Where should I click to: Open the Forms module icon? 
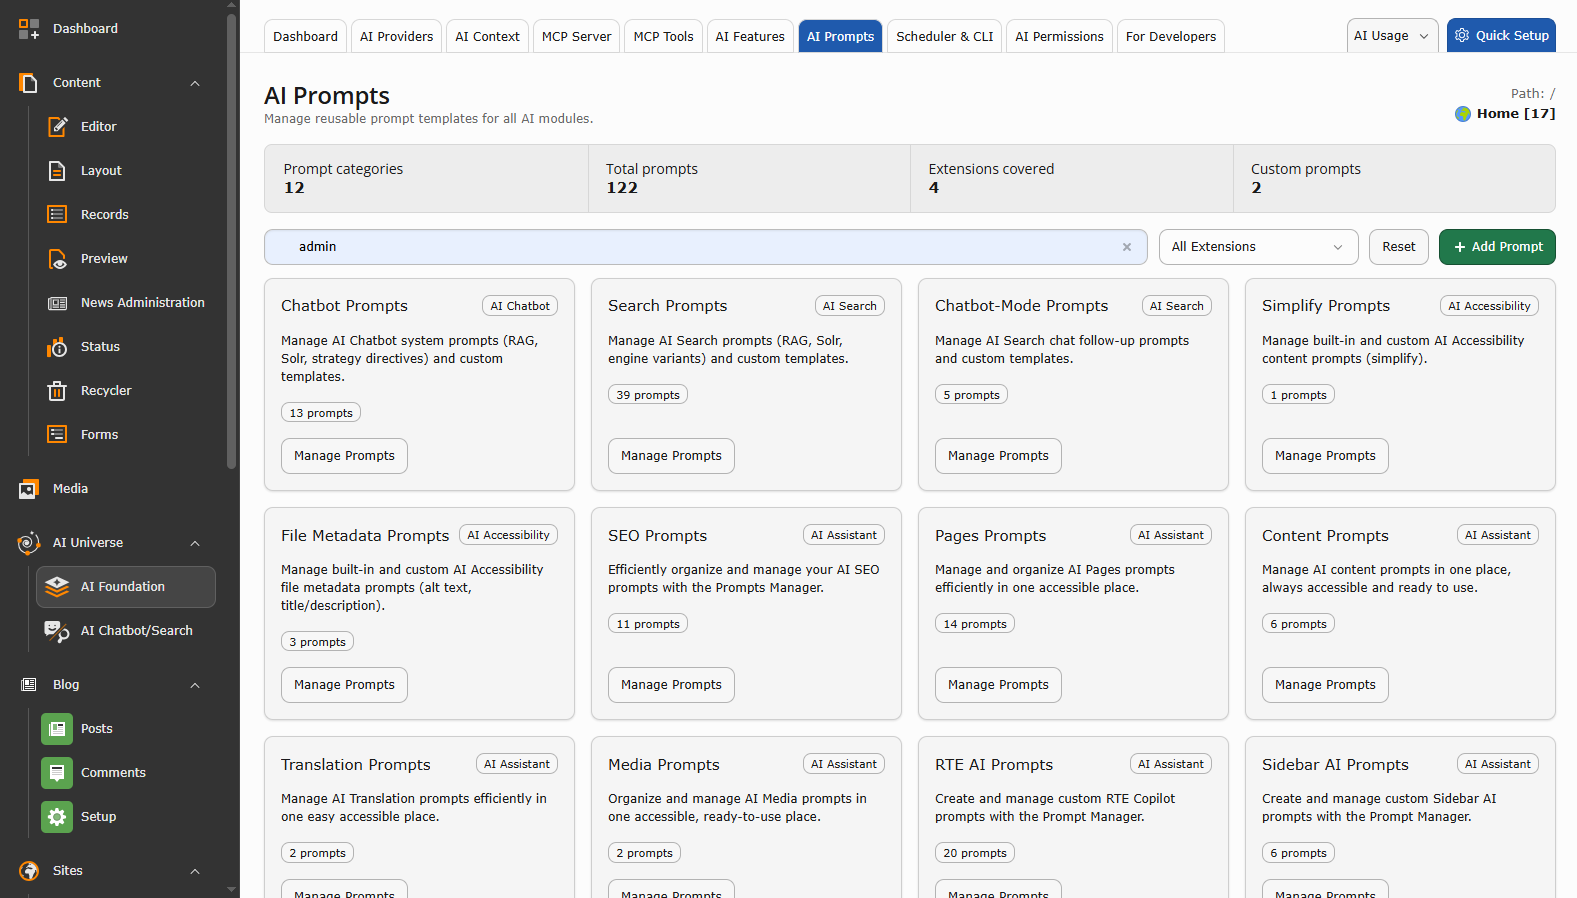(x=58, y=435)
